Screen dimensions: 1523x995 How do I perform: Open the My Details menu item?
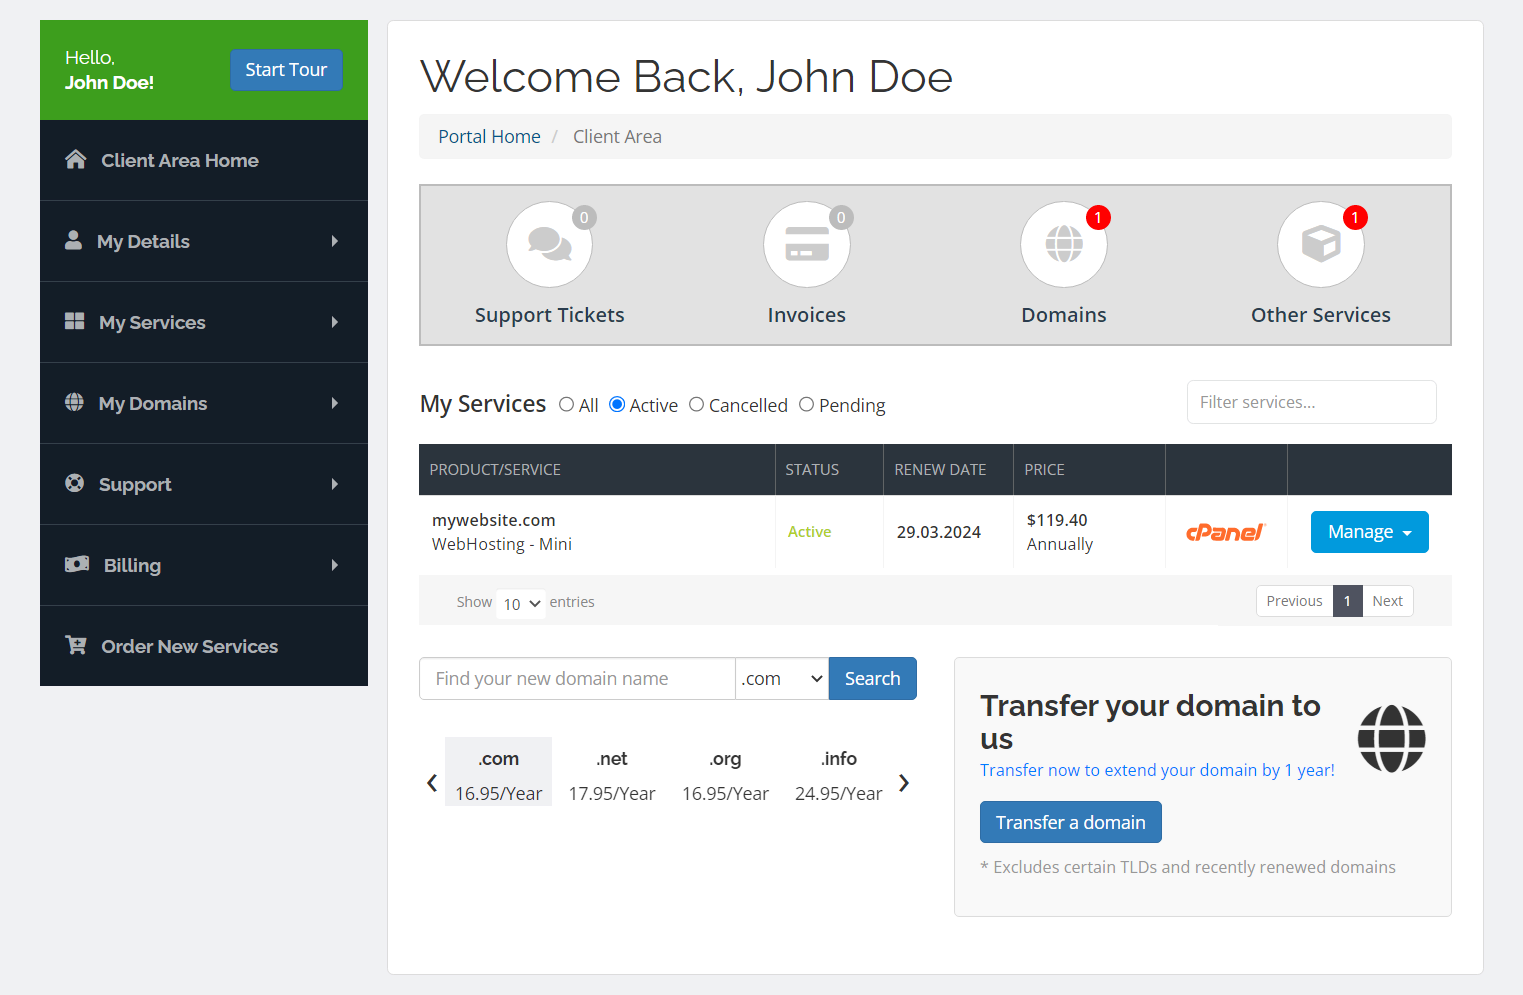pyautogui.click(x=204, y=241)
